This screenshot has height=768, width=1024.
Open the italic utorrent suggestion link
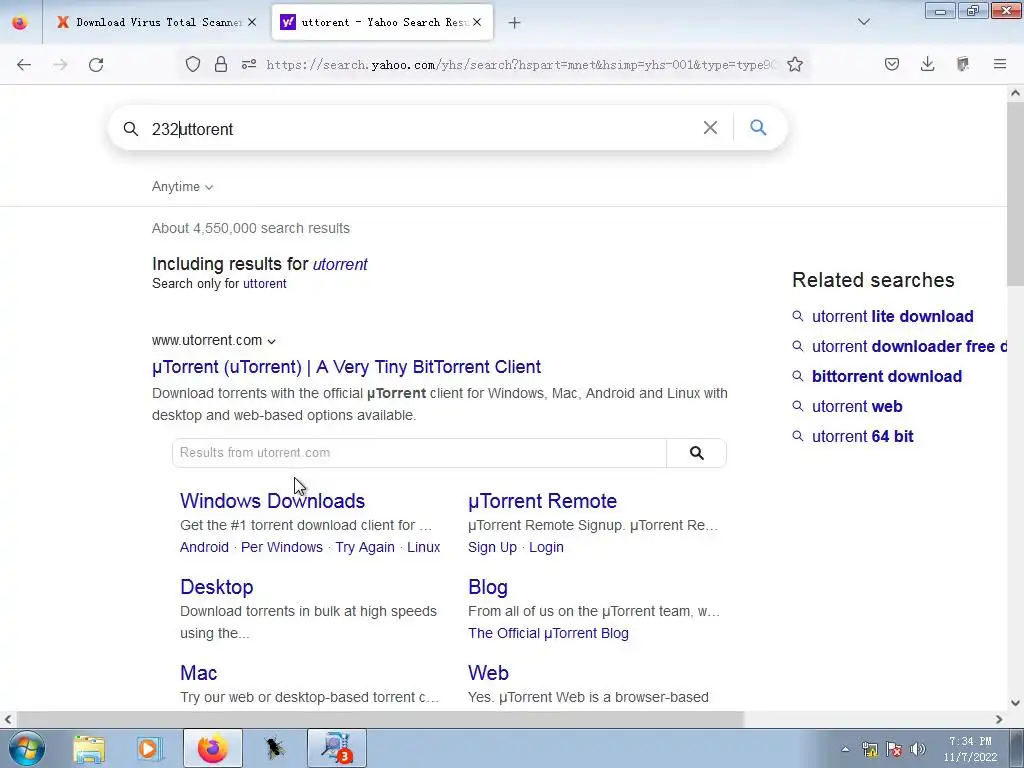(x=340, y=264)
